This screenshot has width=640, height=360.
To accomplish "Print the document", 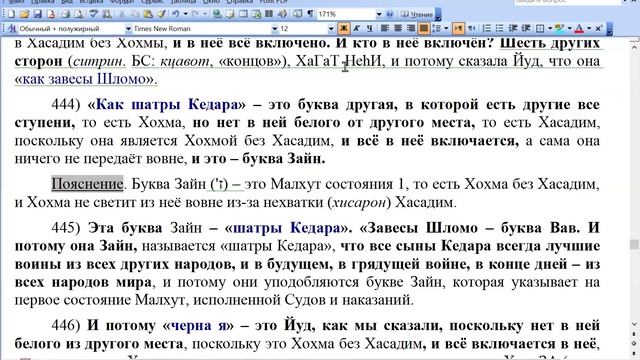I will pos(65,14).
